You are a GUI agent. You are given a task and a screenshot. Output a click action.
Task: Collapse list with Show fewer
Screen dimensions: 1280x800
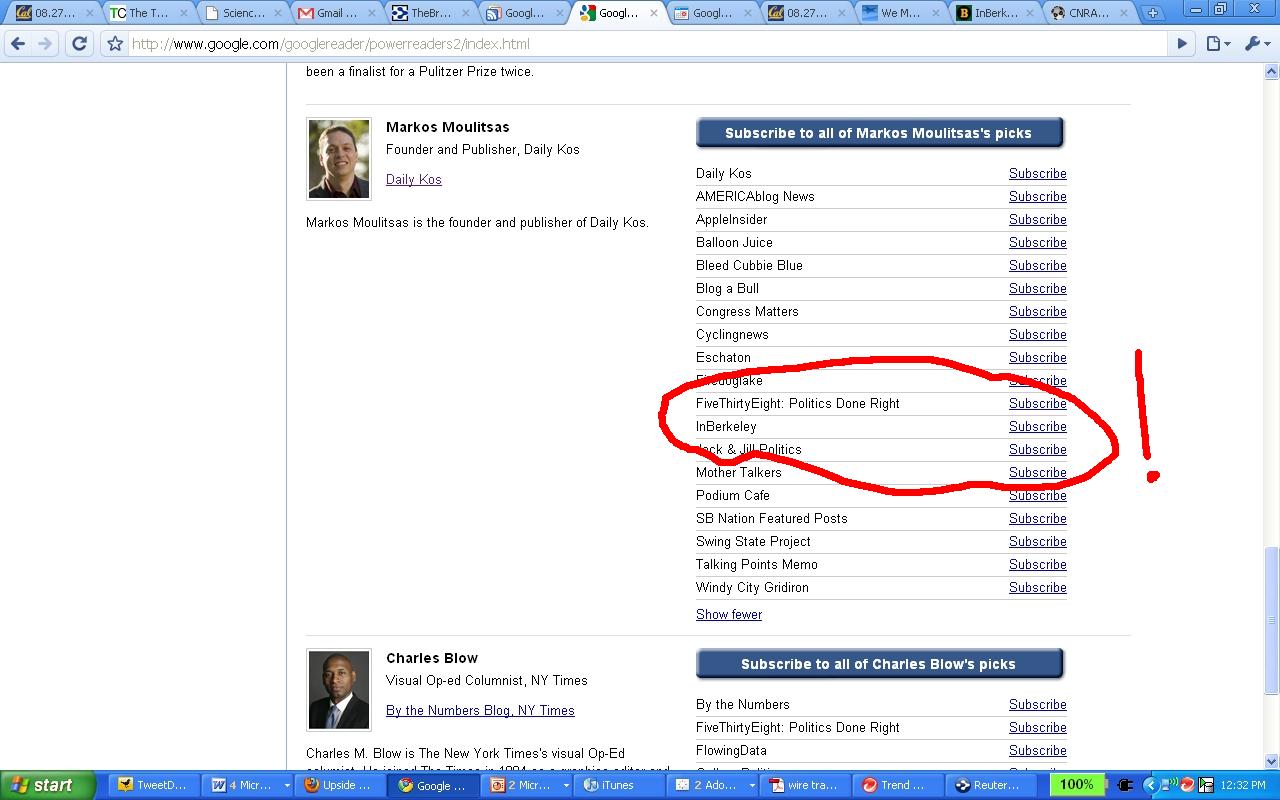click(729, 614)
